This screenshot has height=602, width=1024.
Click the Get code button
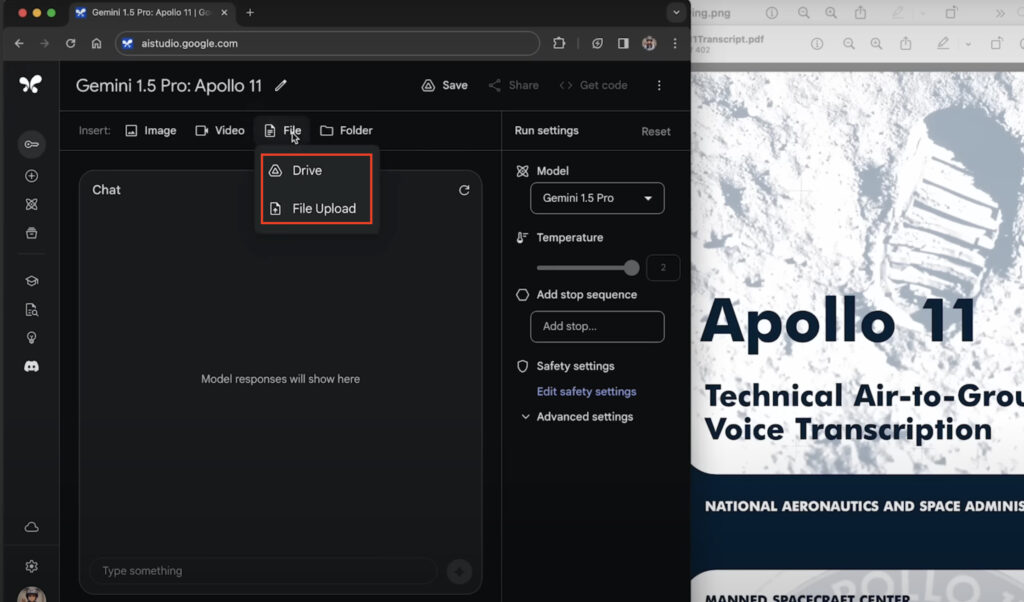click(594, 86)
